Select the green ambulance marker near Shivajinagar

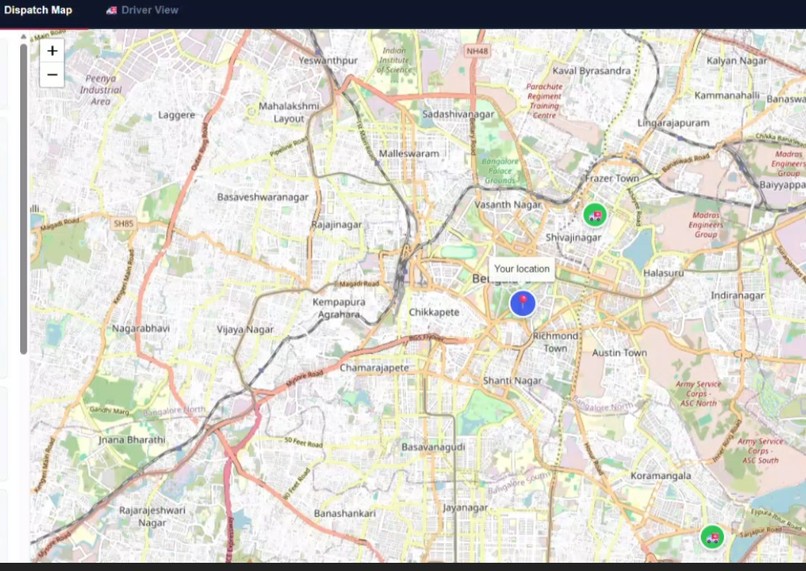[595, 215]
